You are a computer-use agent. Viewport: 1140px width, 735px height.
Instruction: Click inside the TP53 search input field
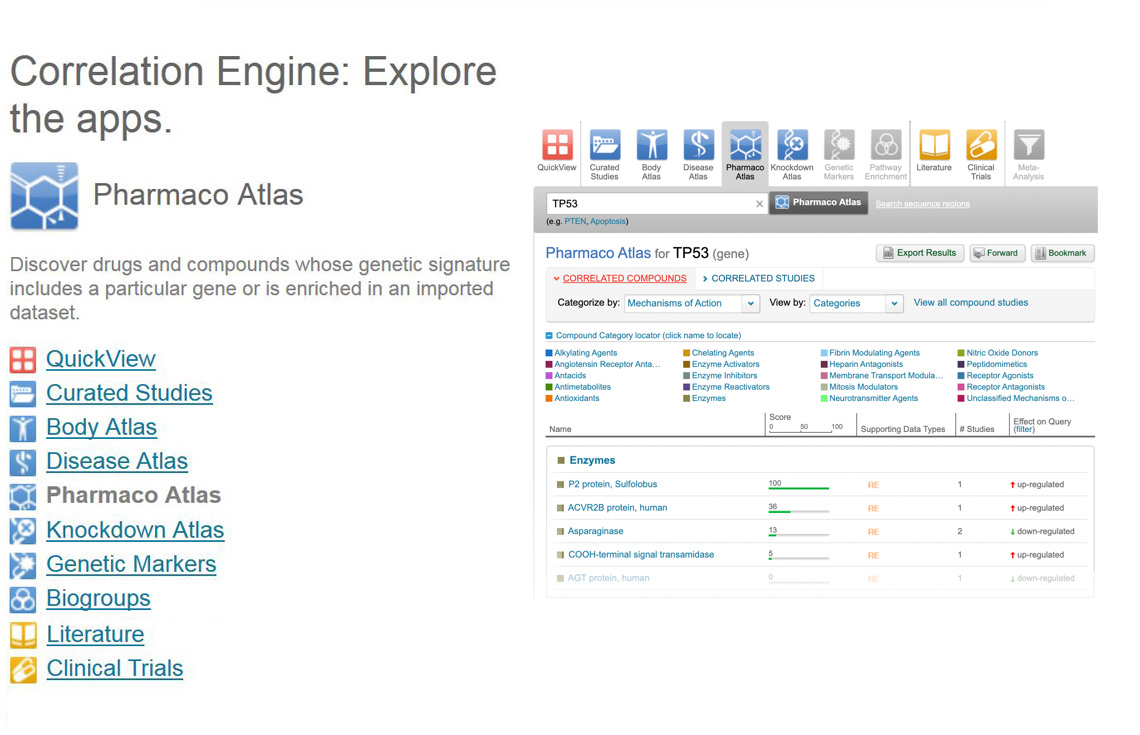(650, 204)
